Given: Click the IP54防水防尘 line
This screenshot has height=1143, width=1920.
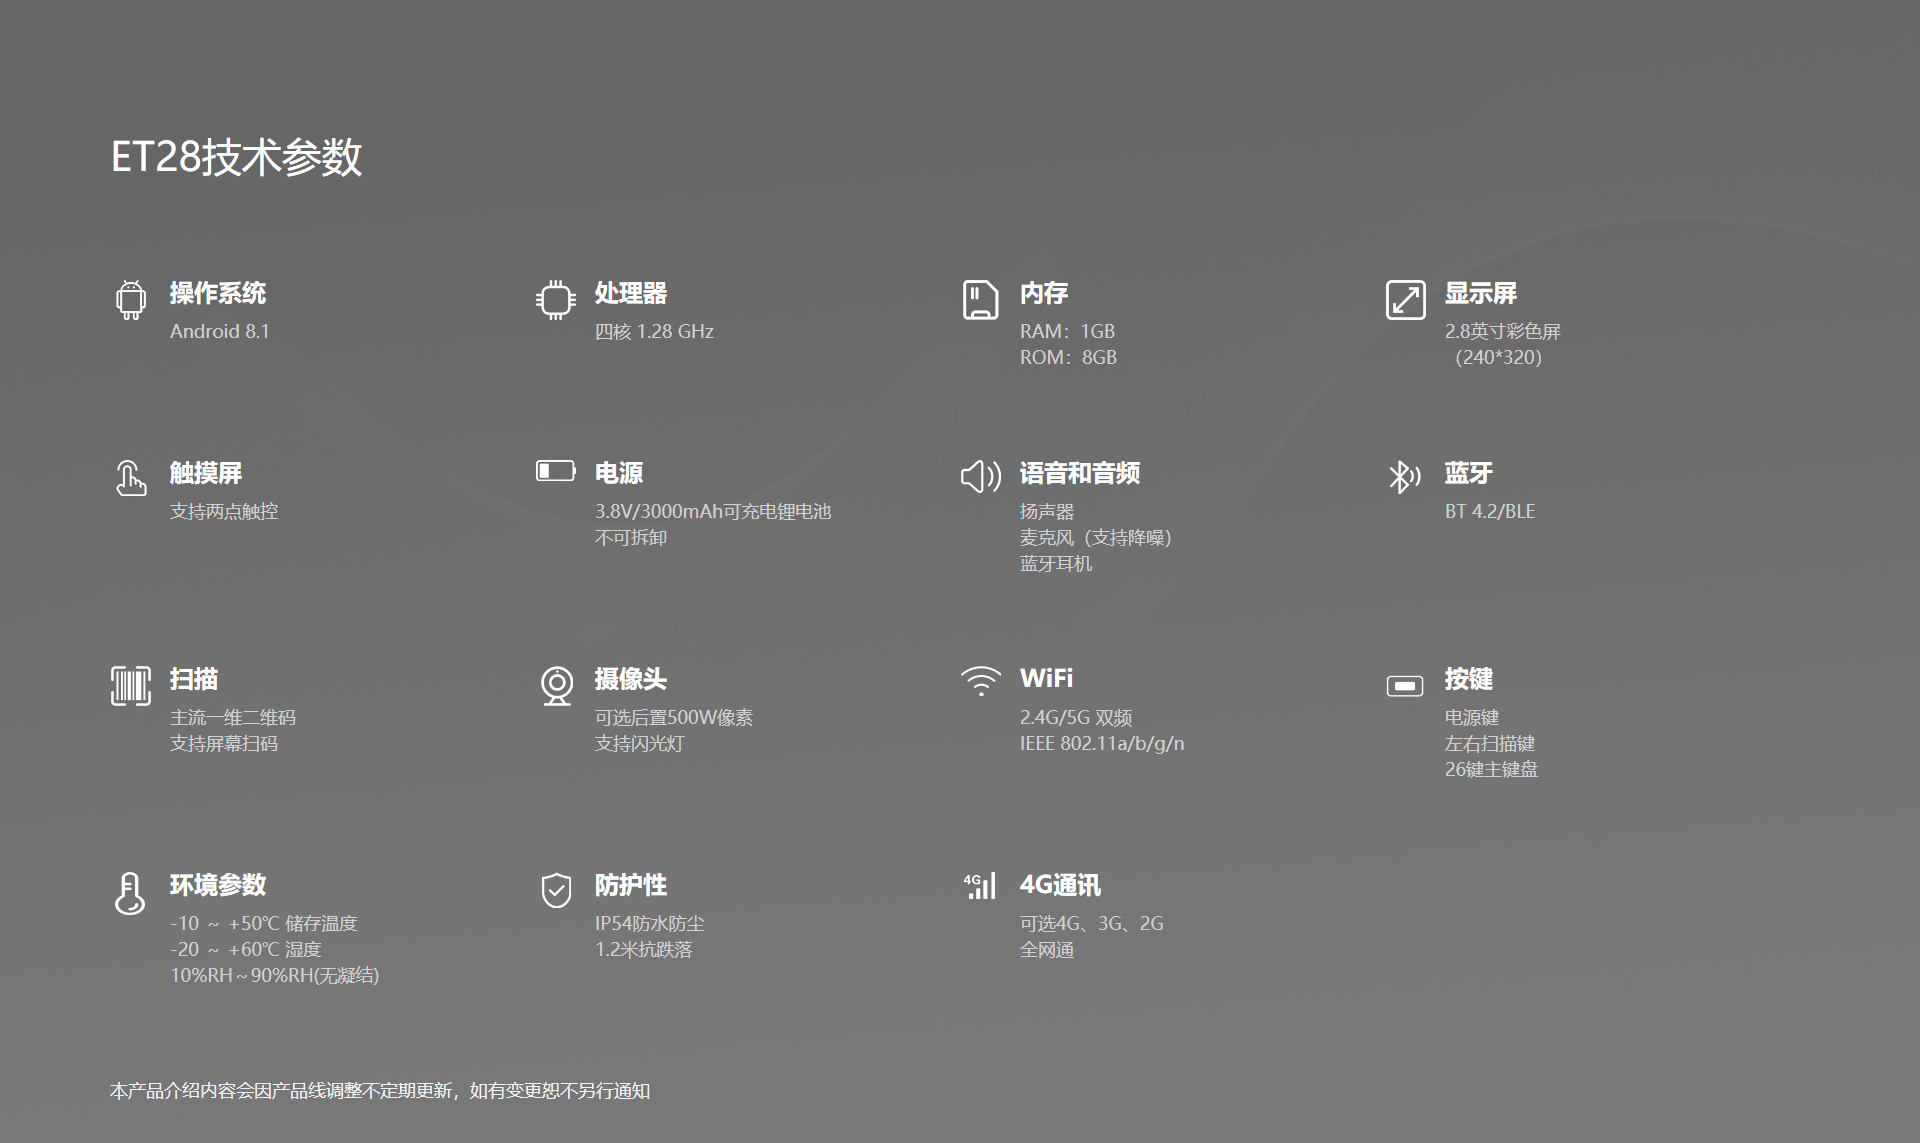Looking at the screenshot, I should point(650,923).
